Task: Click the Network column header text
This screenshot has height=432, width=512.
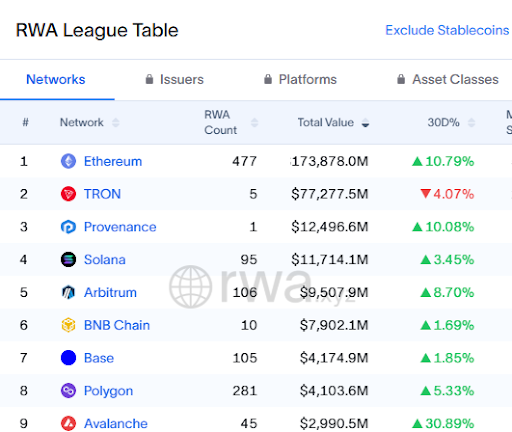Action: [x=82, y=123]
